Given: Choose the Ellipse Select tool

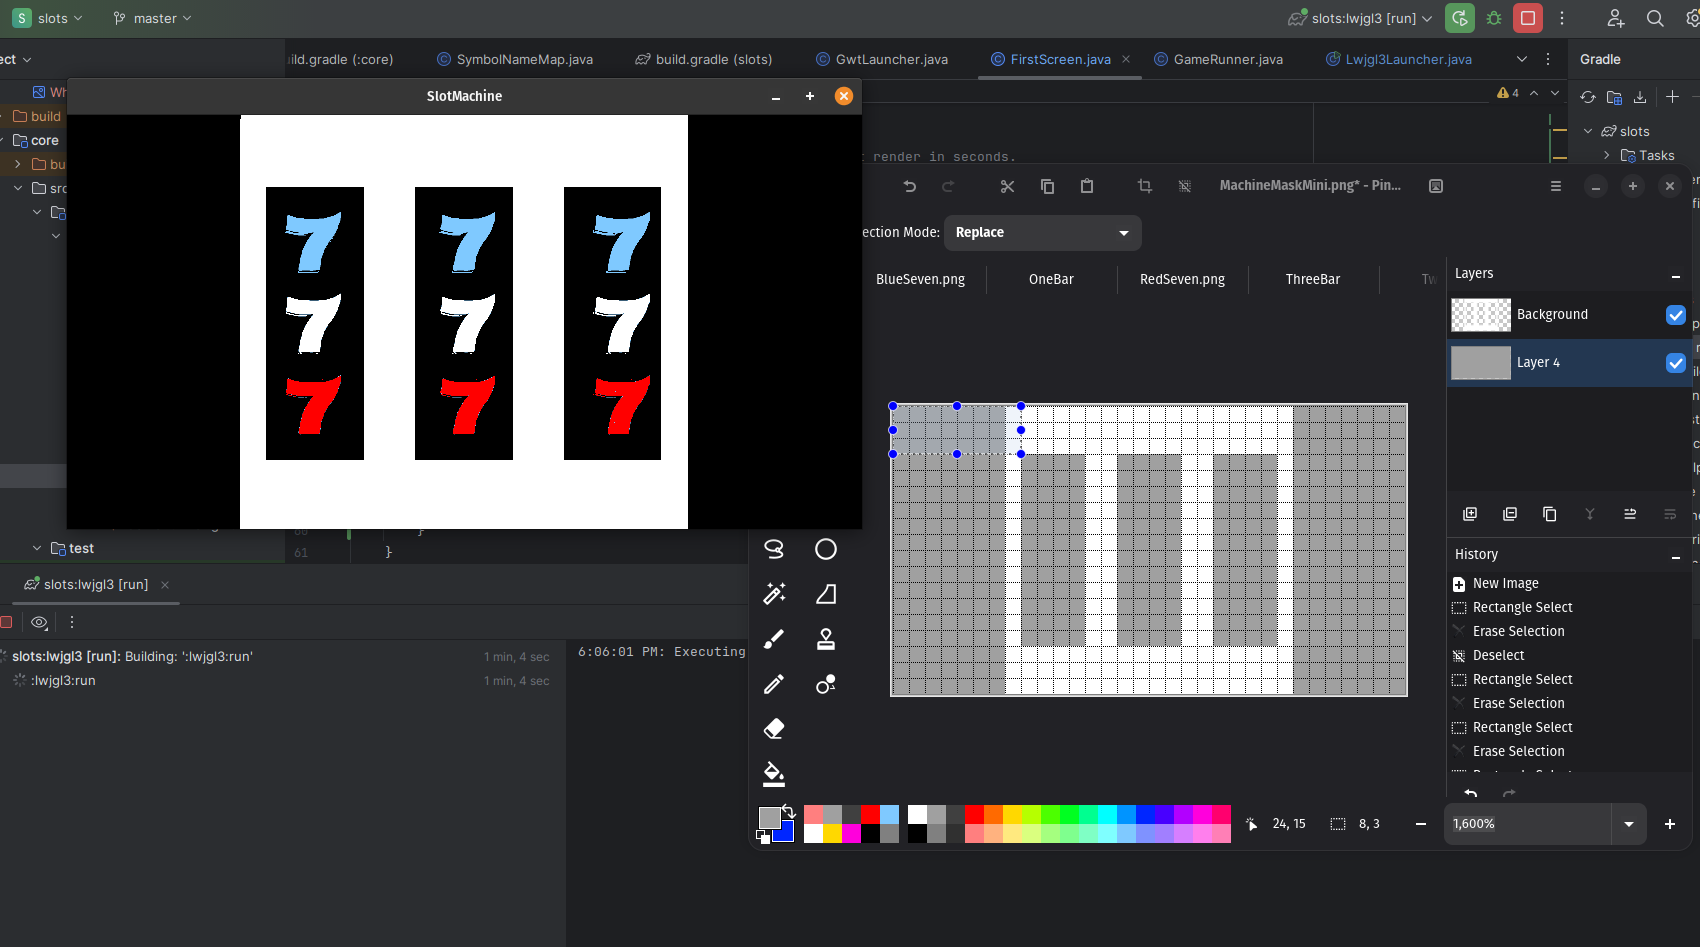Looking at the screenshot, I should pos(826,549).
